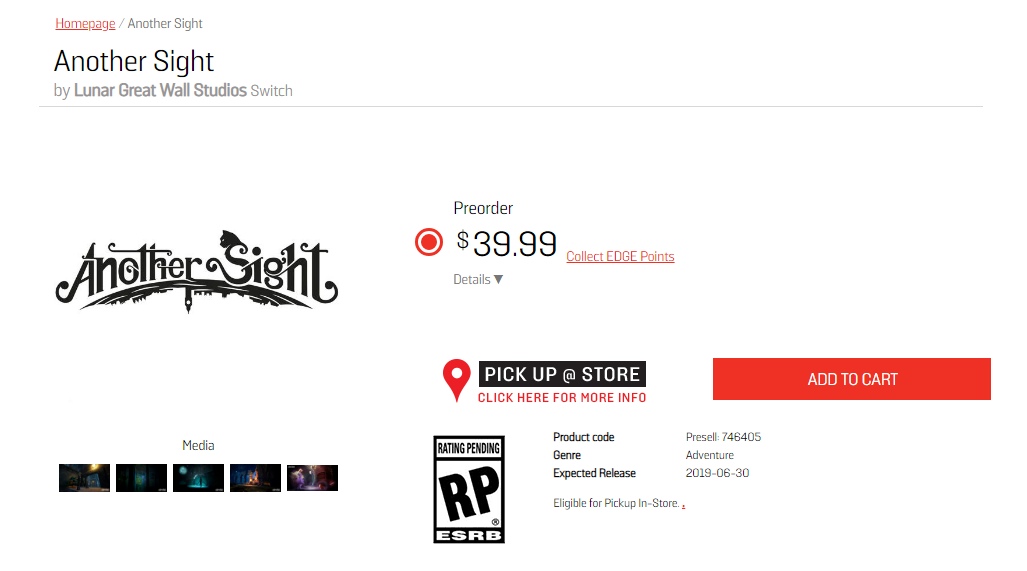1027x571 pixels.
Task: Go to Homepage via breadcrumb link
Action: tap(85, 23)
